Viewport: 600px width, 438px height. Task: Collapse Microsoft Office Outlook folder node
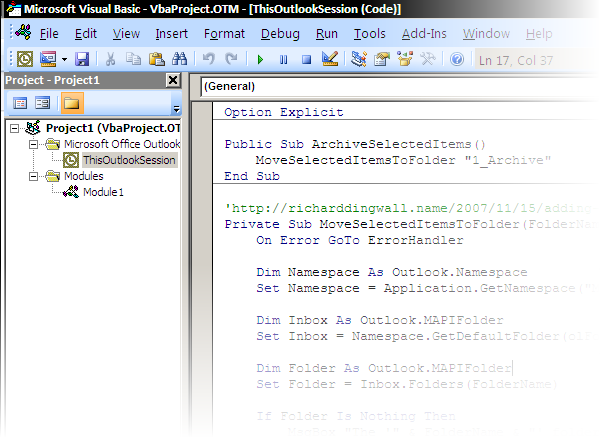33,145
